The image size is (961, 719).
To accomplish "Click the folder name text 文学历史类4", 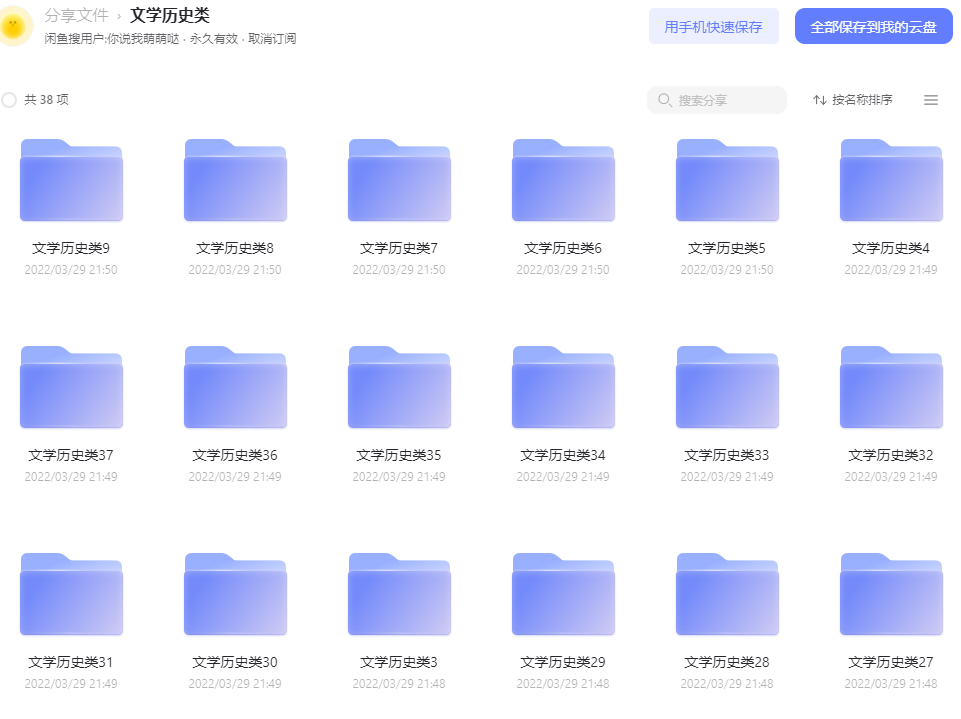I will pos(891,248).
